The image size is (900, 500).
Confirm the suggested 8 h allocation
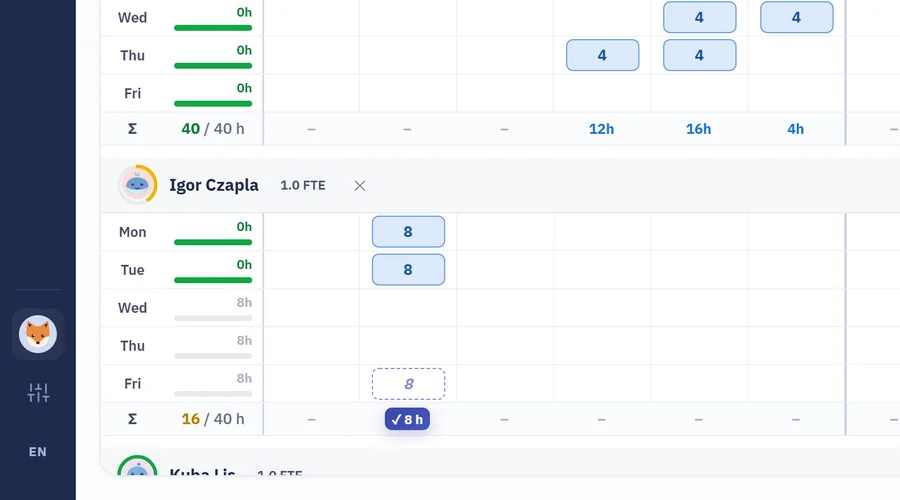(408, 419)
